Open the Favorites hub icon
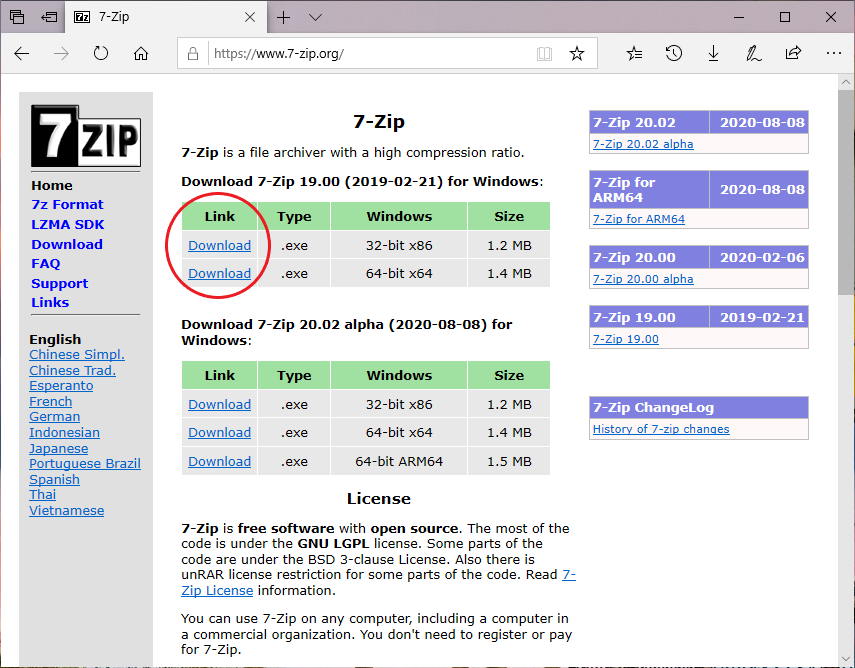The image size is (855, 668). 634,53
